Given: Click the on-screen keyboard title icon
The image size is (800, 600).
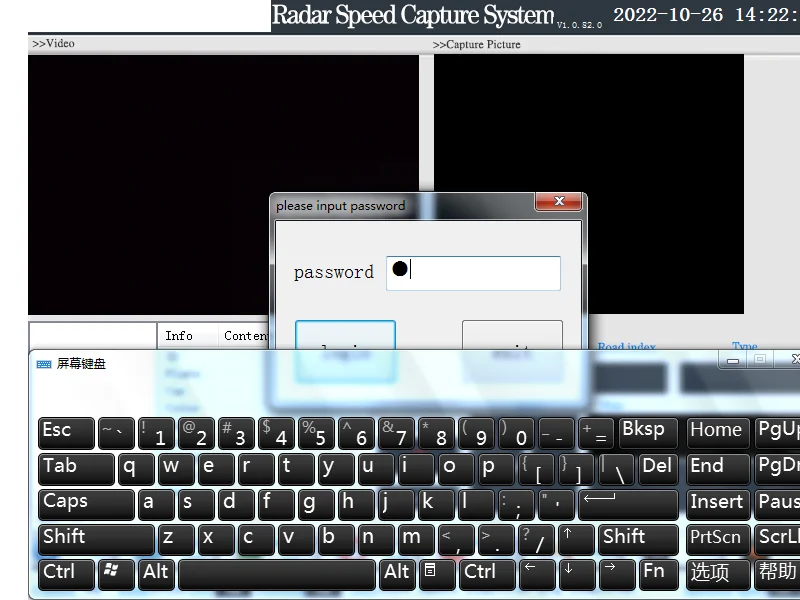Looking at the screenshot, I should [44, 364].
